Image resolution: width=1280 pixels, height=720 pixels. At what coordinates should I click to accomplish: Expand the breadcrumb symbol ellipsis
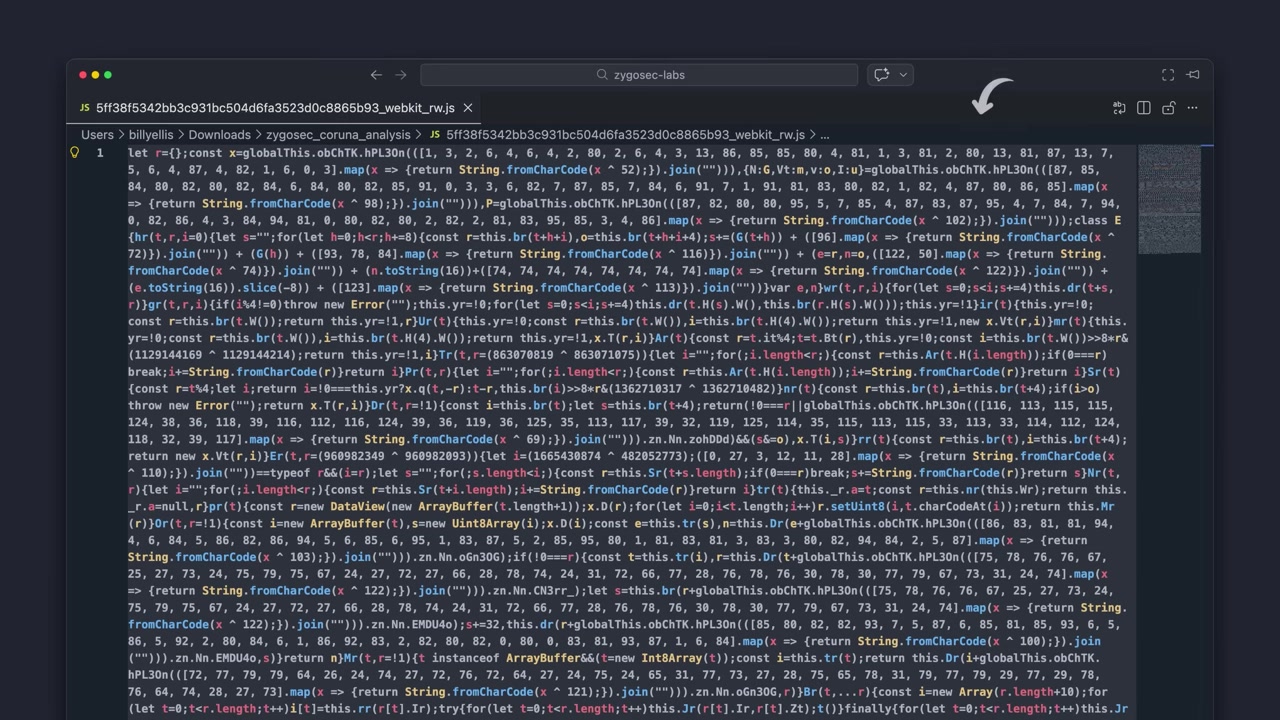(825, 135)
